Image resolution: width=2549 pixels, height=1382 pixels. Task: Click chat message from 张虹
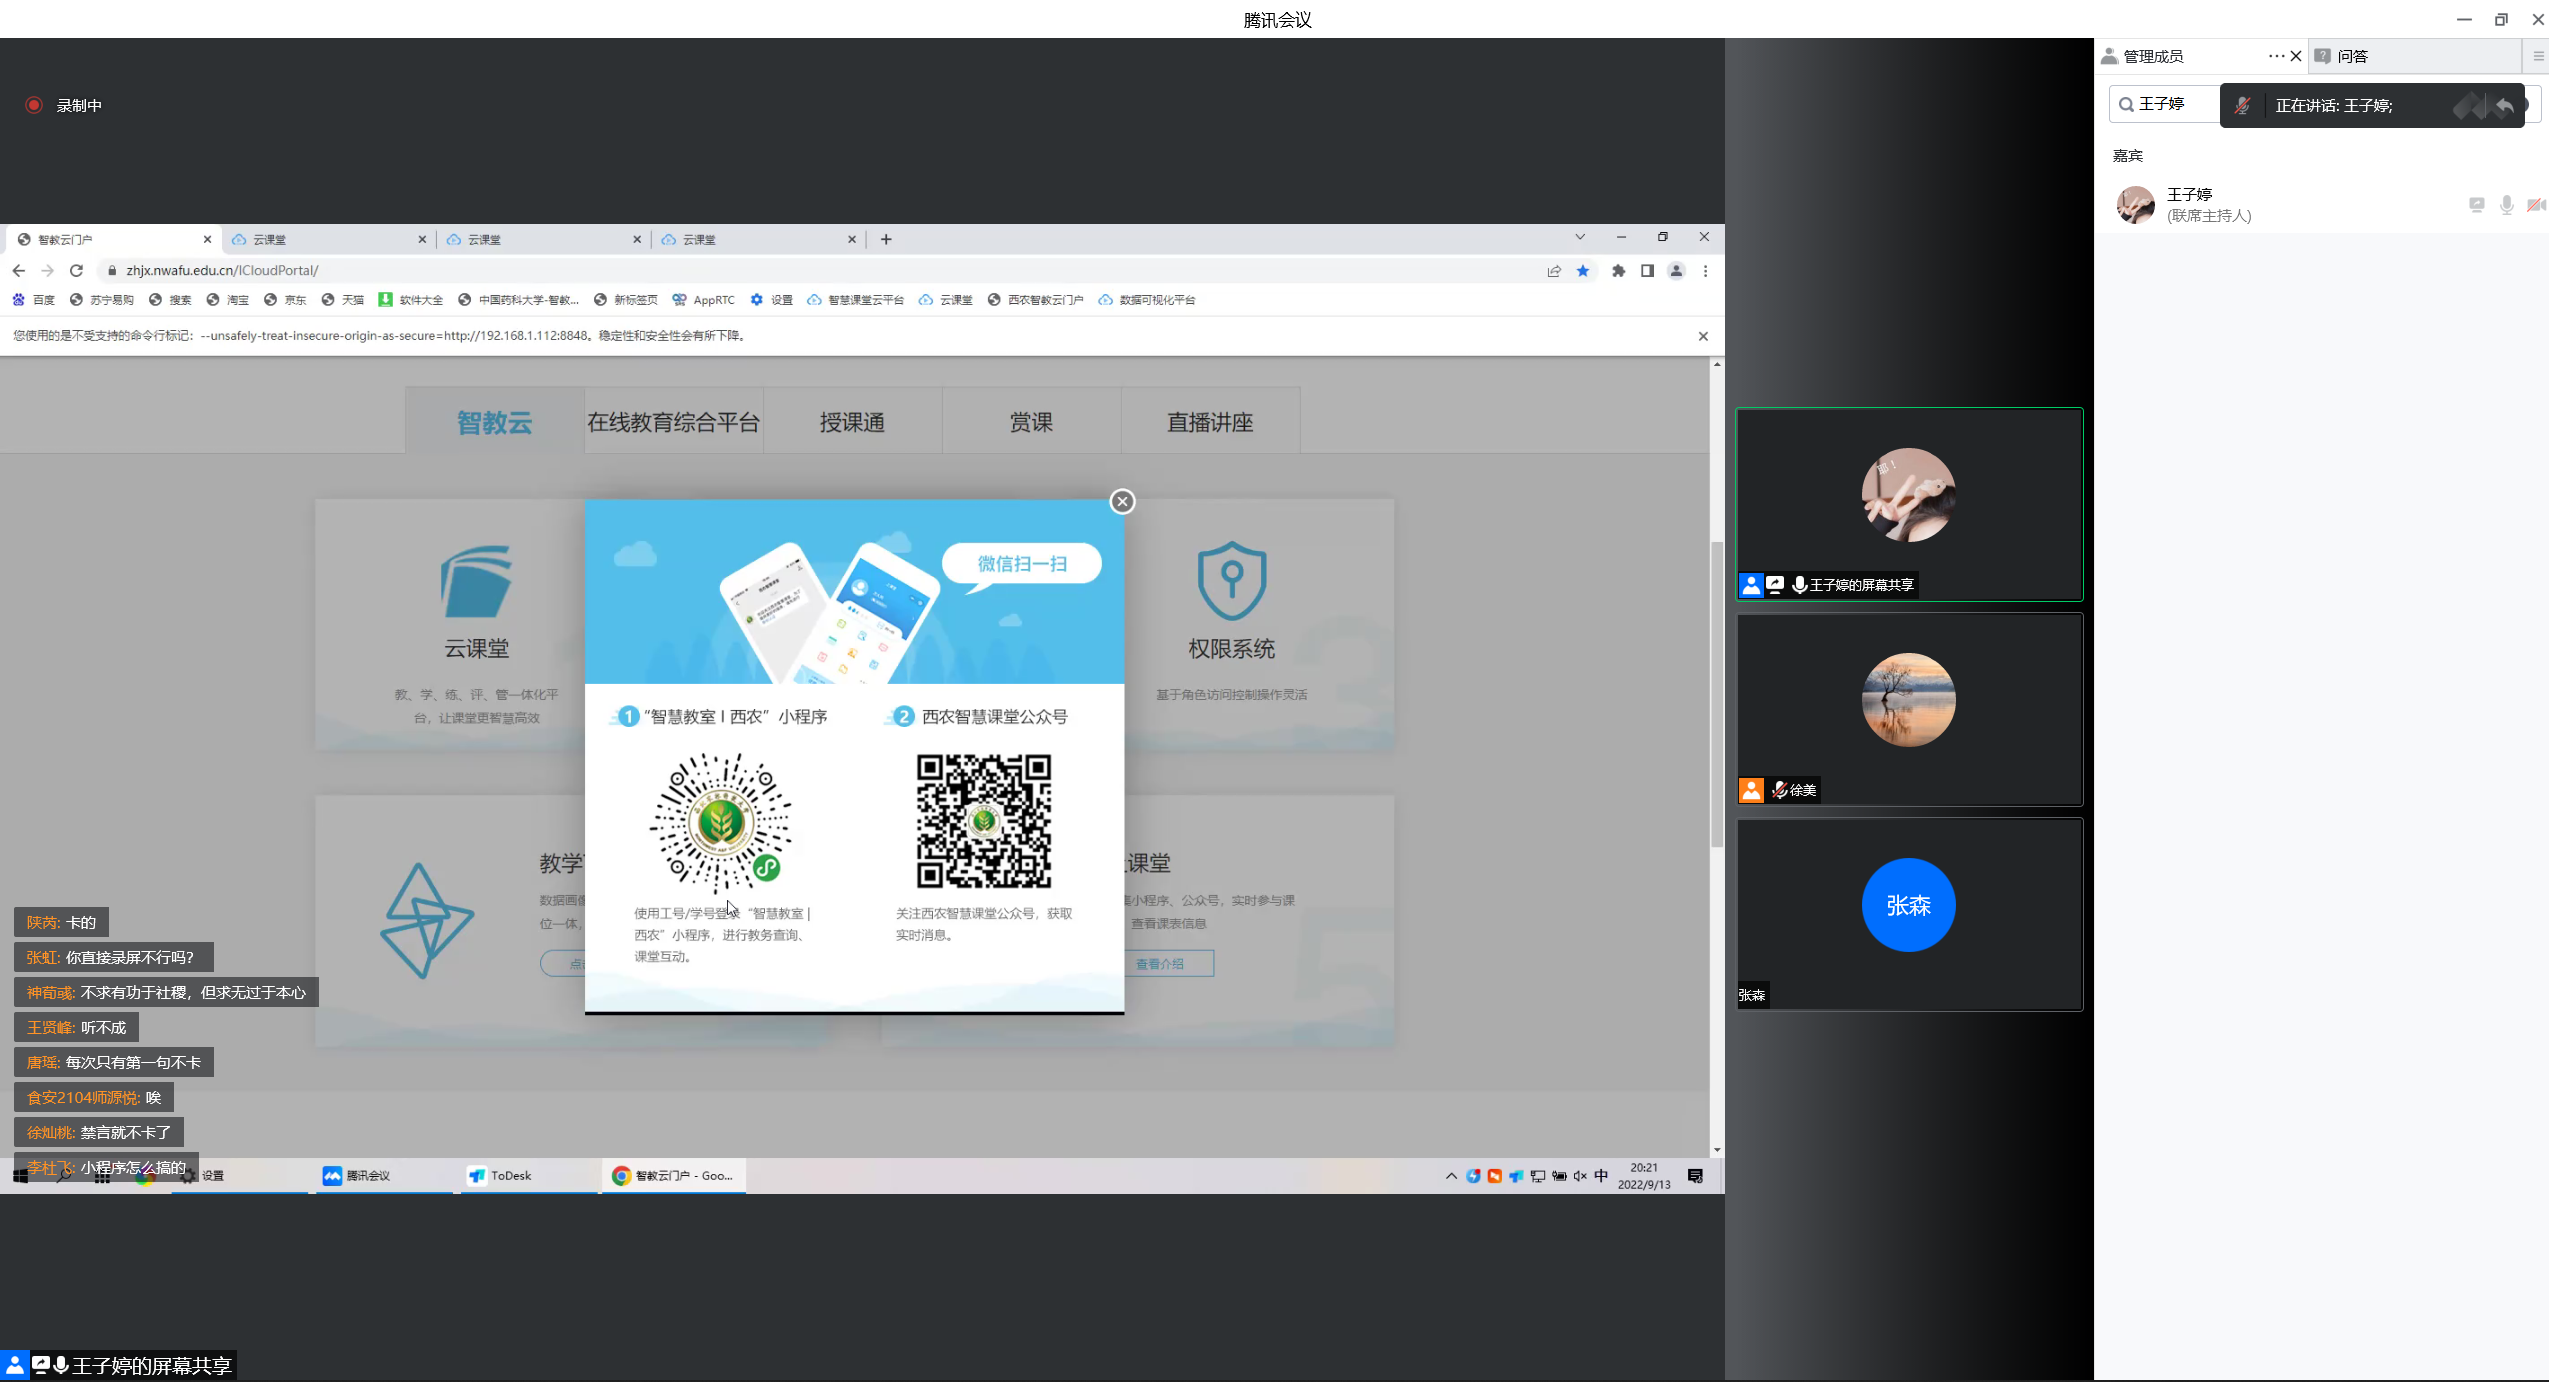(113, 957)
